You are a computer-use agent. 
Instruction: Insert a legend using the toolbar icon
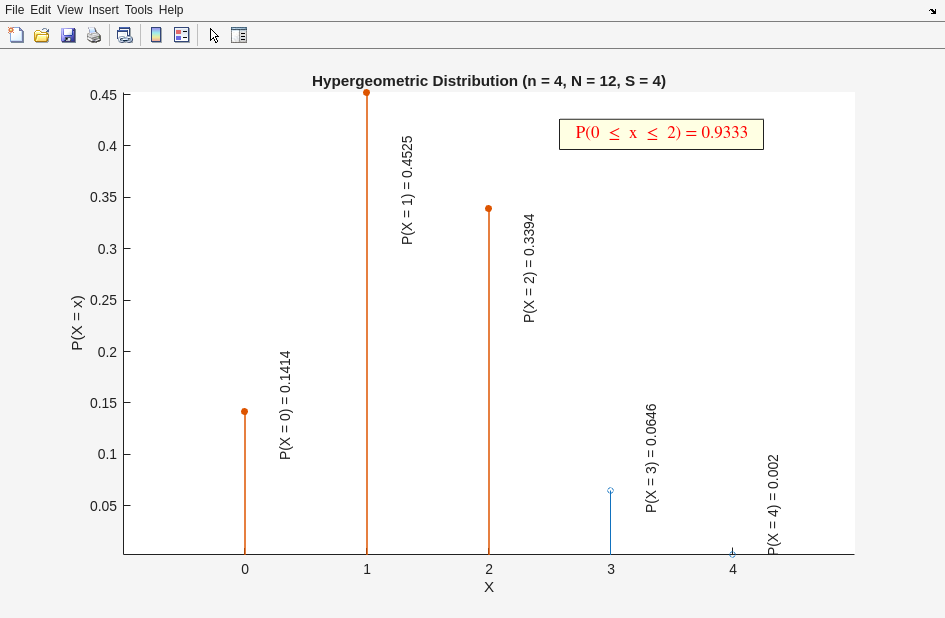click(x=181, y=35)
